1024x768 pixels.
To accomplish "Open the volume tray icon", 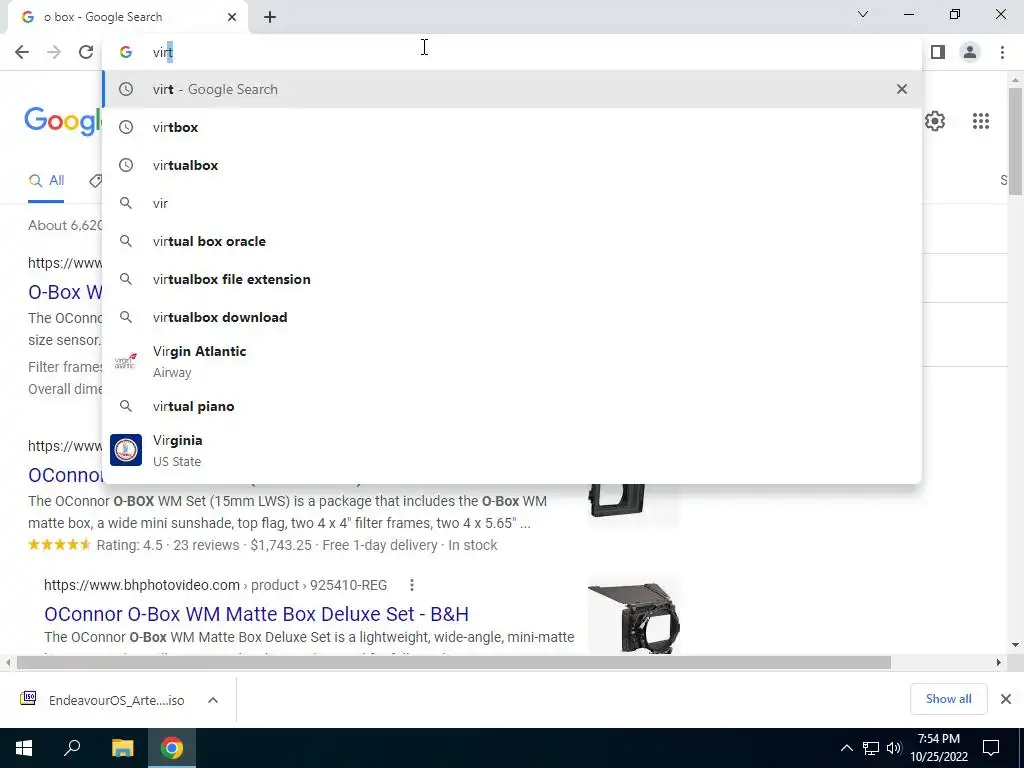I will 894,748.
